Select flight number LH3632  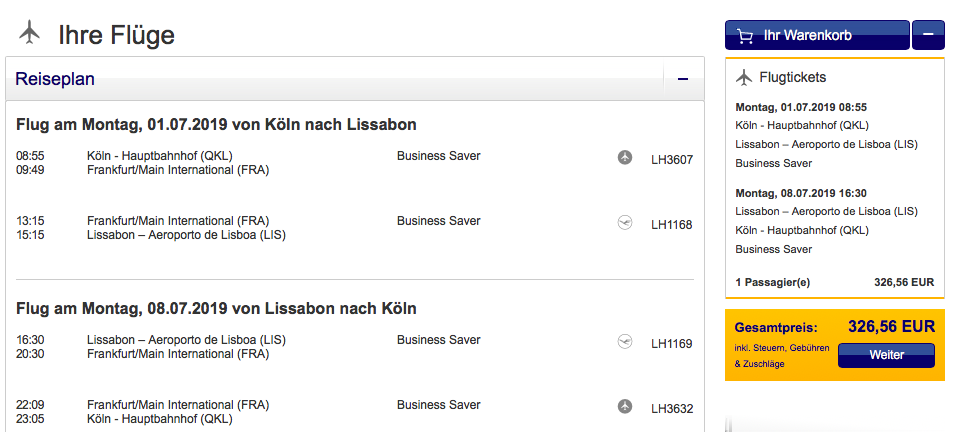(671, 408)
